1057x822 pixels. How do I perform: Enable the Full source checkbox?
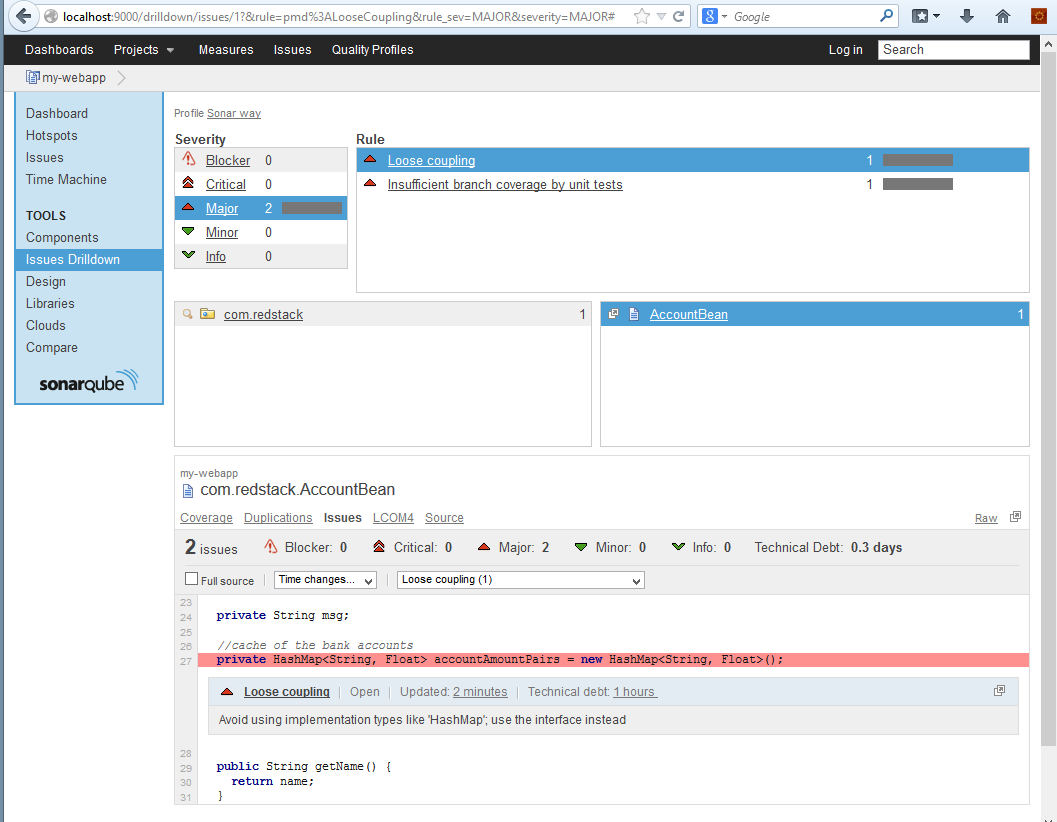point(191,580)
